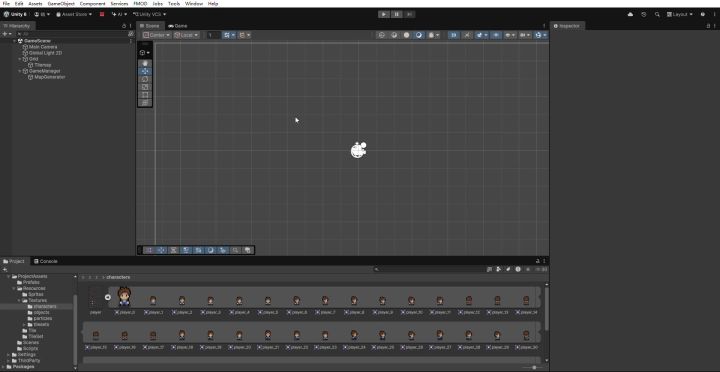Collapse the player sprite sheet arrow
This screenshot has width=720, height=372.
pos(107,297)
